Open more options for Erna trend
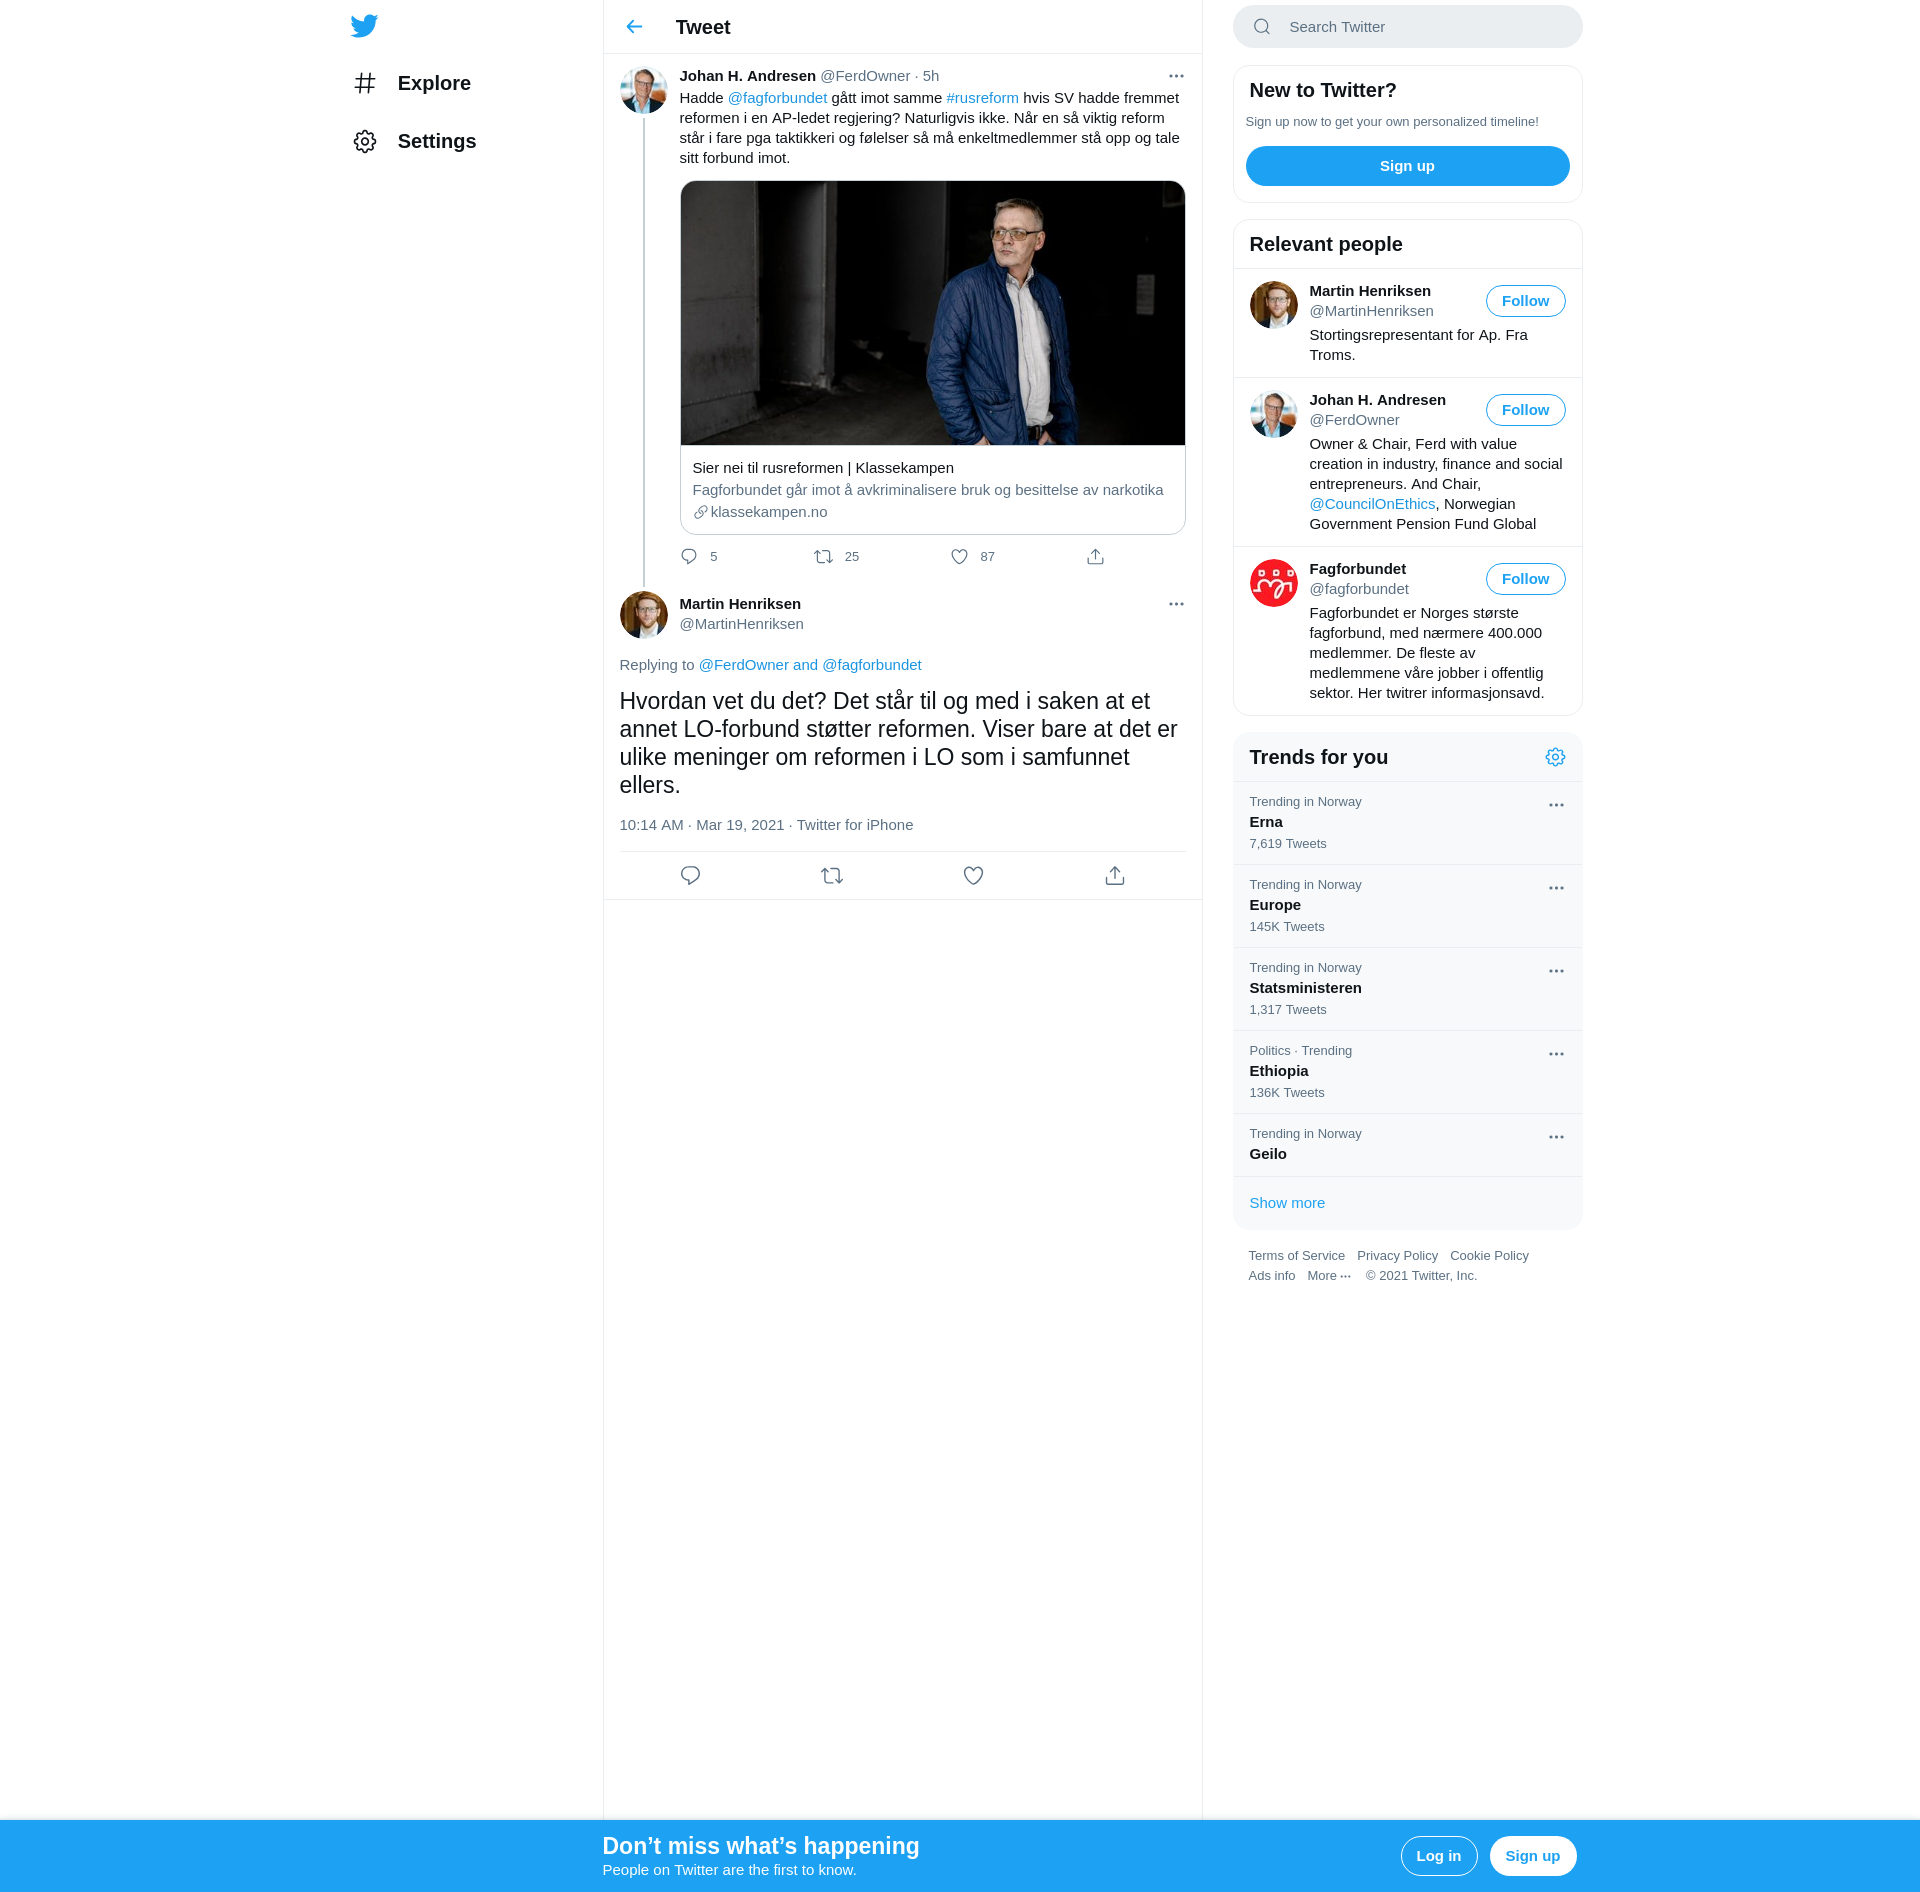1920x1892 pixels. point(1556,805)
